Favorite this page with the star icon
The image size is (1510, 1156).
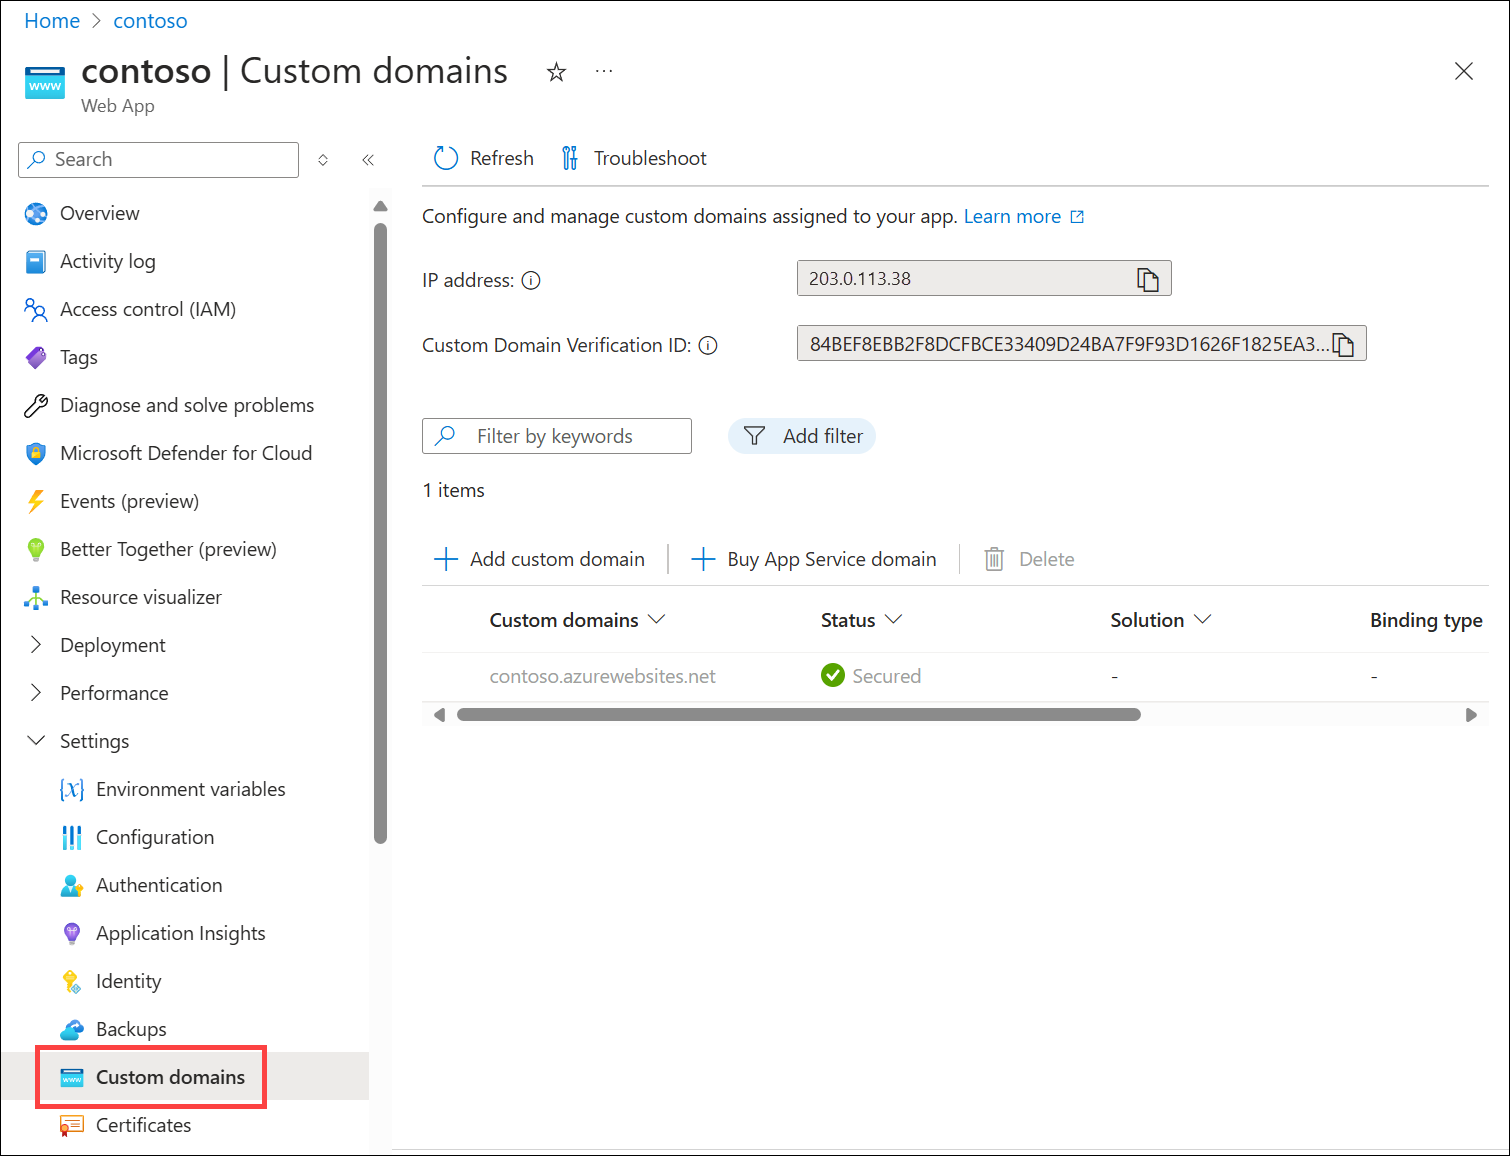click(557, 72)
